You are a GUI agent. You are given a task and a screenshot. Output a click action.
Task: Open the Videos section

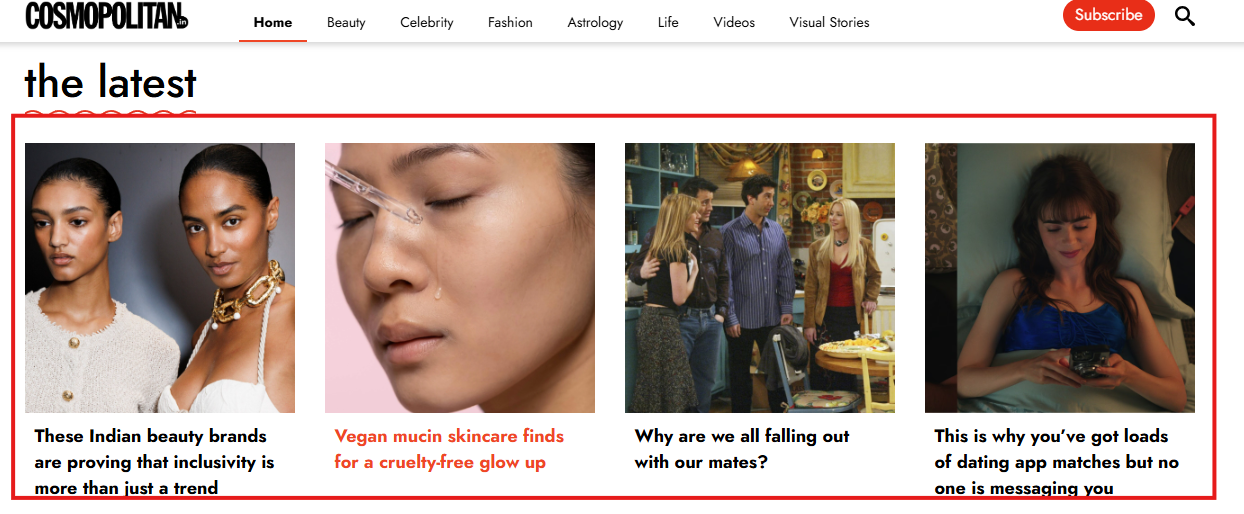tap(734, 22)
